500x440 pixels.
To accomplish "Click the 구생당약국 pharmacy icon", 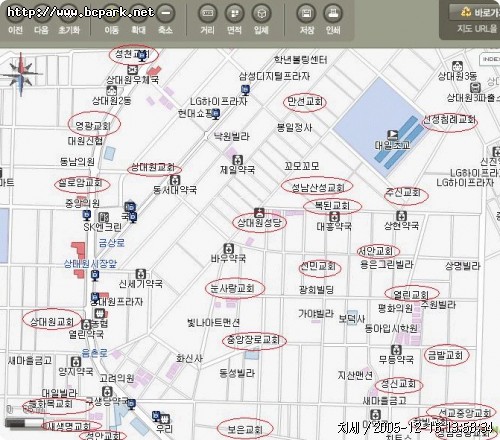I will tap(107, 391).
